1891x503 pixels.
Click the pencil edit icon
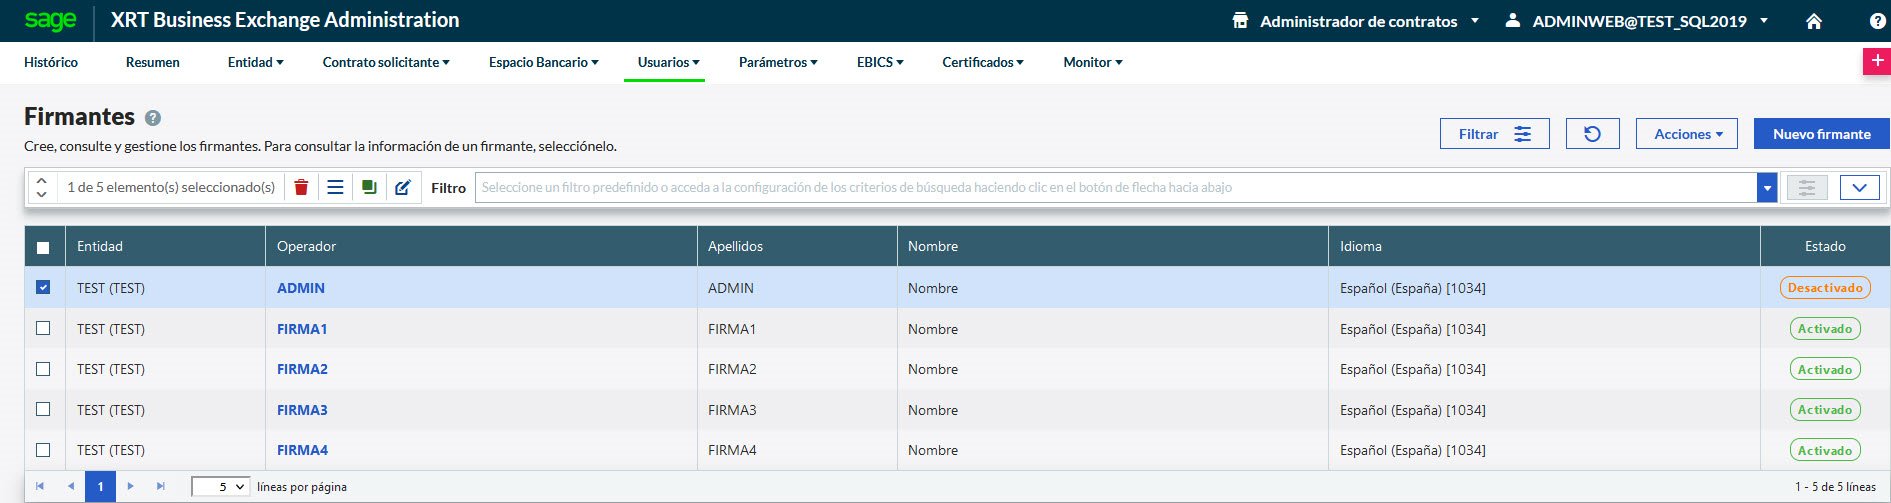click(402, 187)
